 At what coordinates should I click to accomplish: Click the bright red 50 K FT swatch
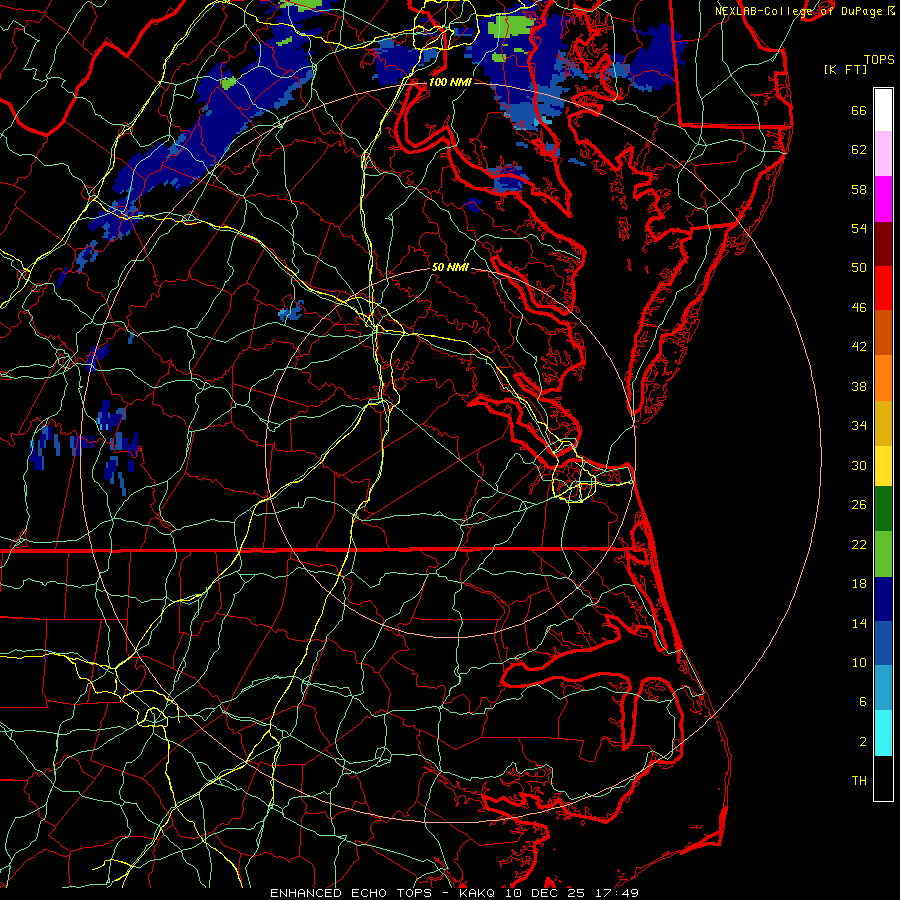(883, 288)
